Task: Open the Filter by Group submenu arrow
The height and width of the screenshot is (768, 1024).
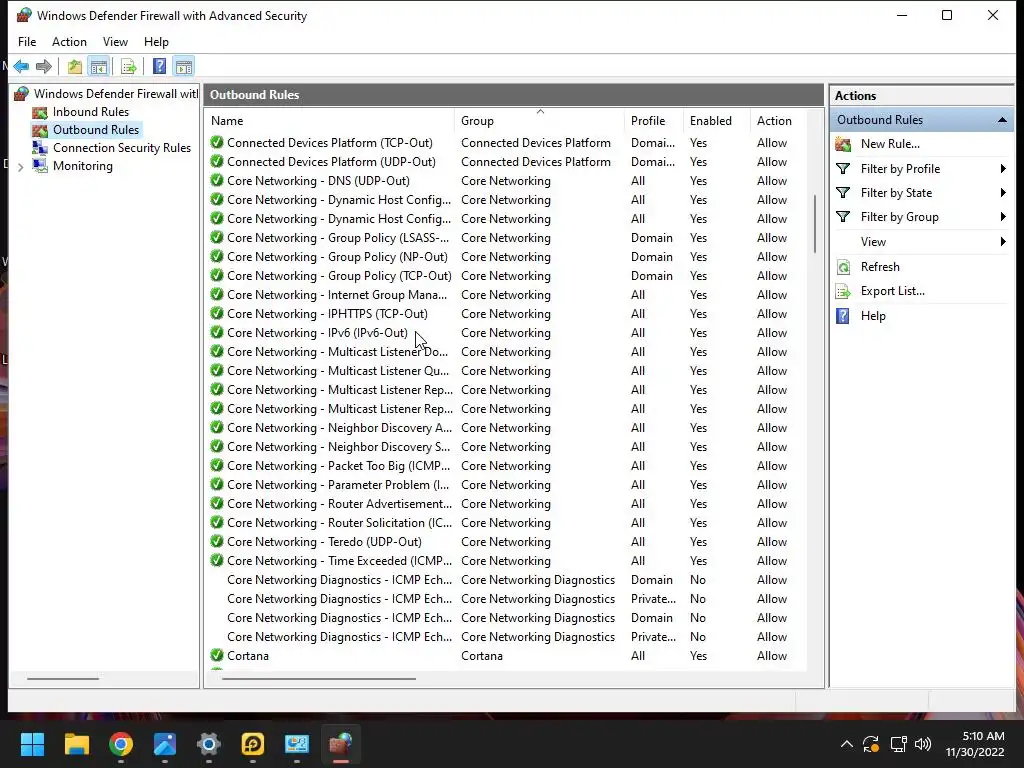Action: pyautogui.click(x=1003, y=217)
